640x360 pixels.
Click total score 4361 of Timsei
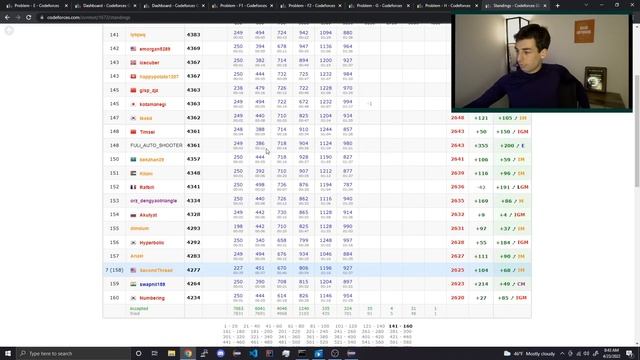[193, 132]
